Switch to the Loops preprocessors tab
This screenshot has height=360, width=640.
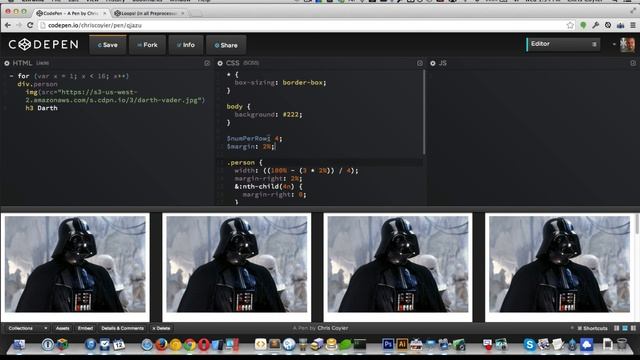148,13
